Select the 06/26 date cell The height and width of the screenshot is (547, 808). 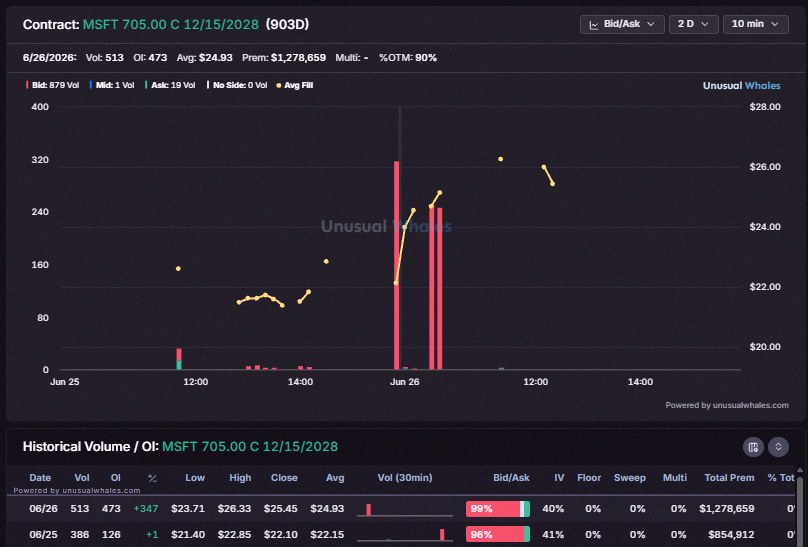click(x=43, y=509)
